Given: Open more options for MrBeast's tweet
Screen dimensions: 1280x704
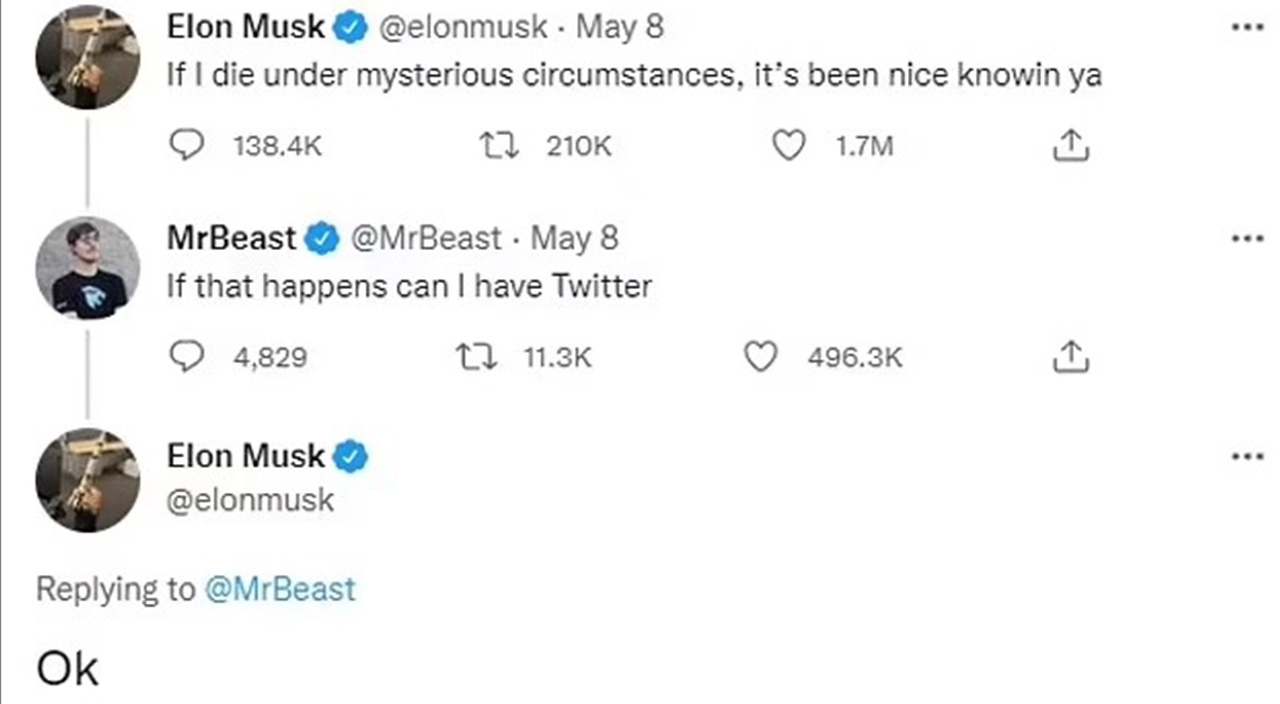Looking at the screenshot, I should click(1248, 238).
